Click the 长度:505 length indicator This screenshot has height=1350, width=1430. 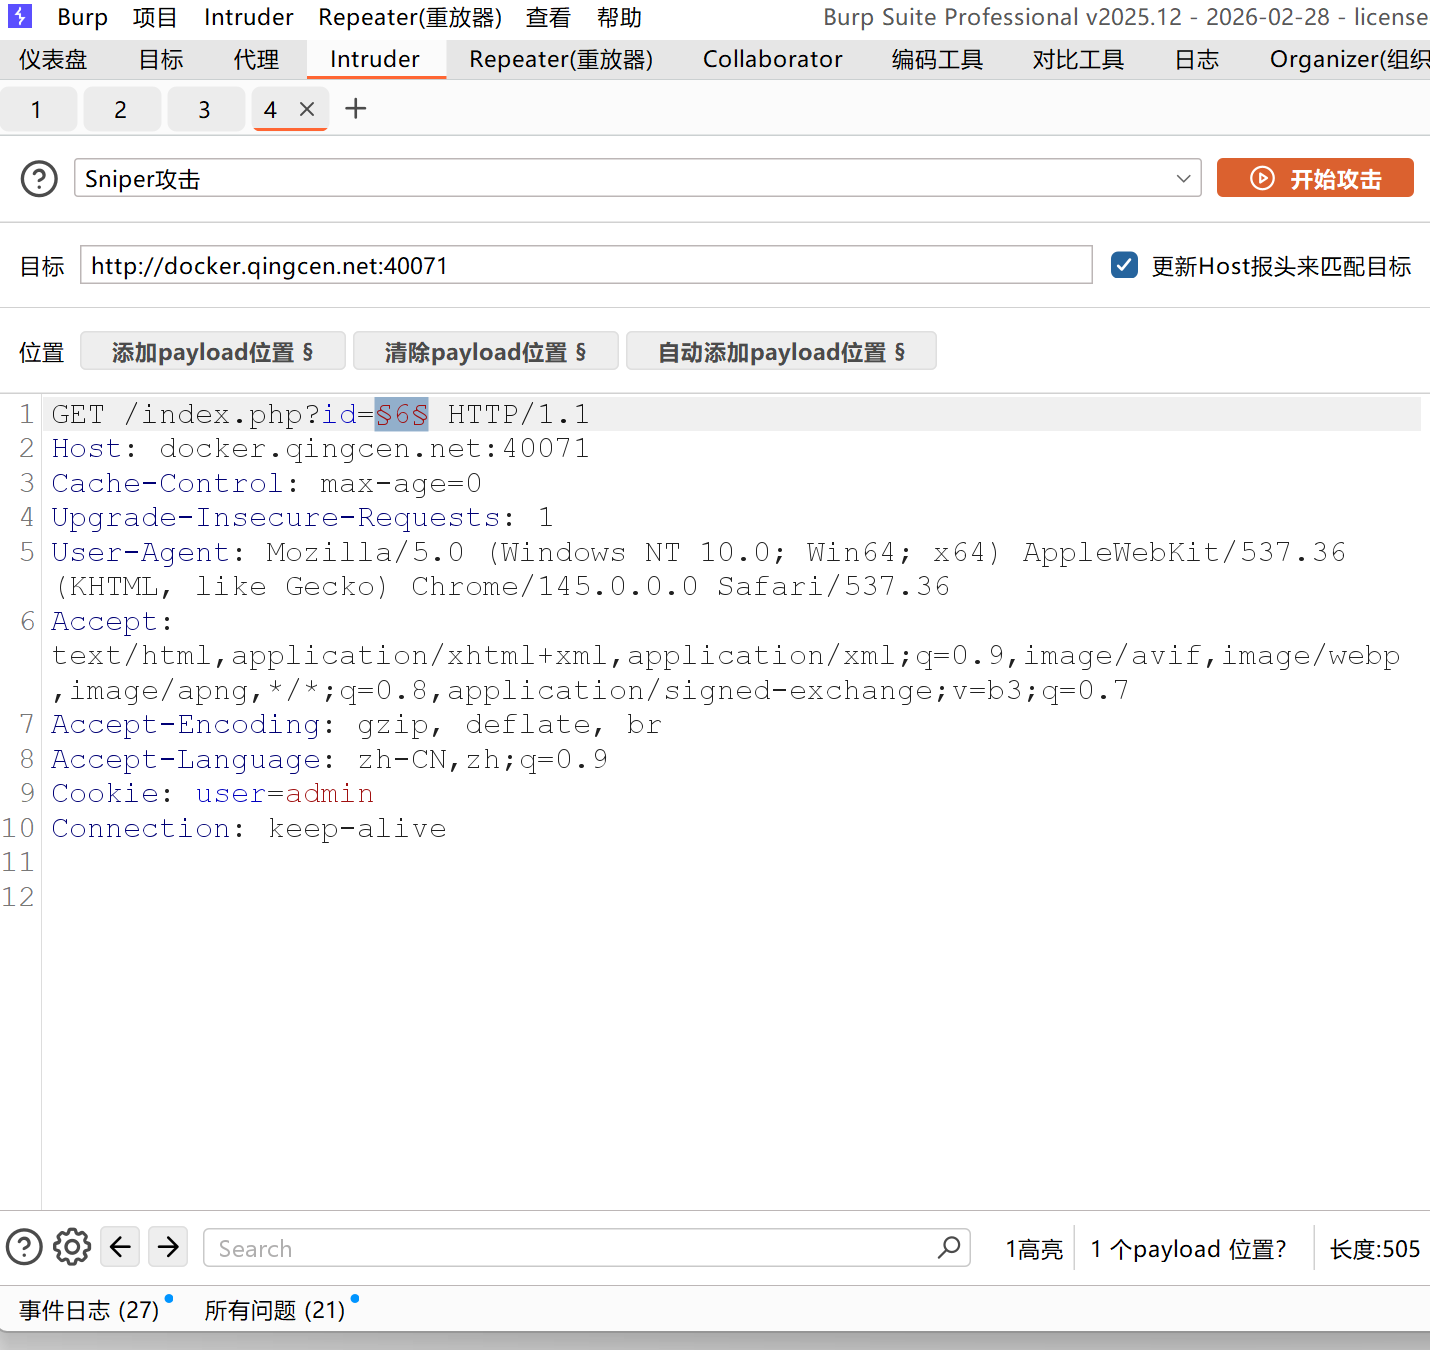tap(1375, 1249)
